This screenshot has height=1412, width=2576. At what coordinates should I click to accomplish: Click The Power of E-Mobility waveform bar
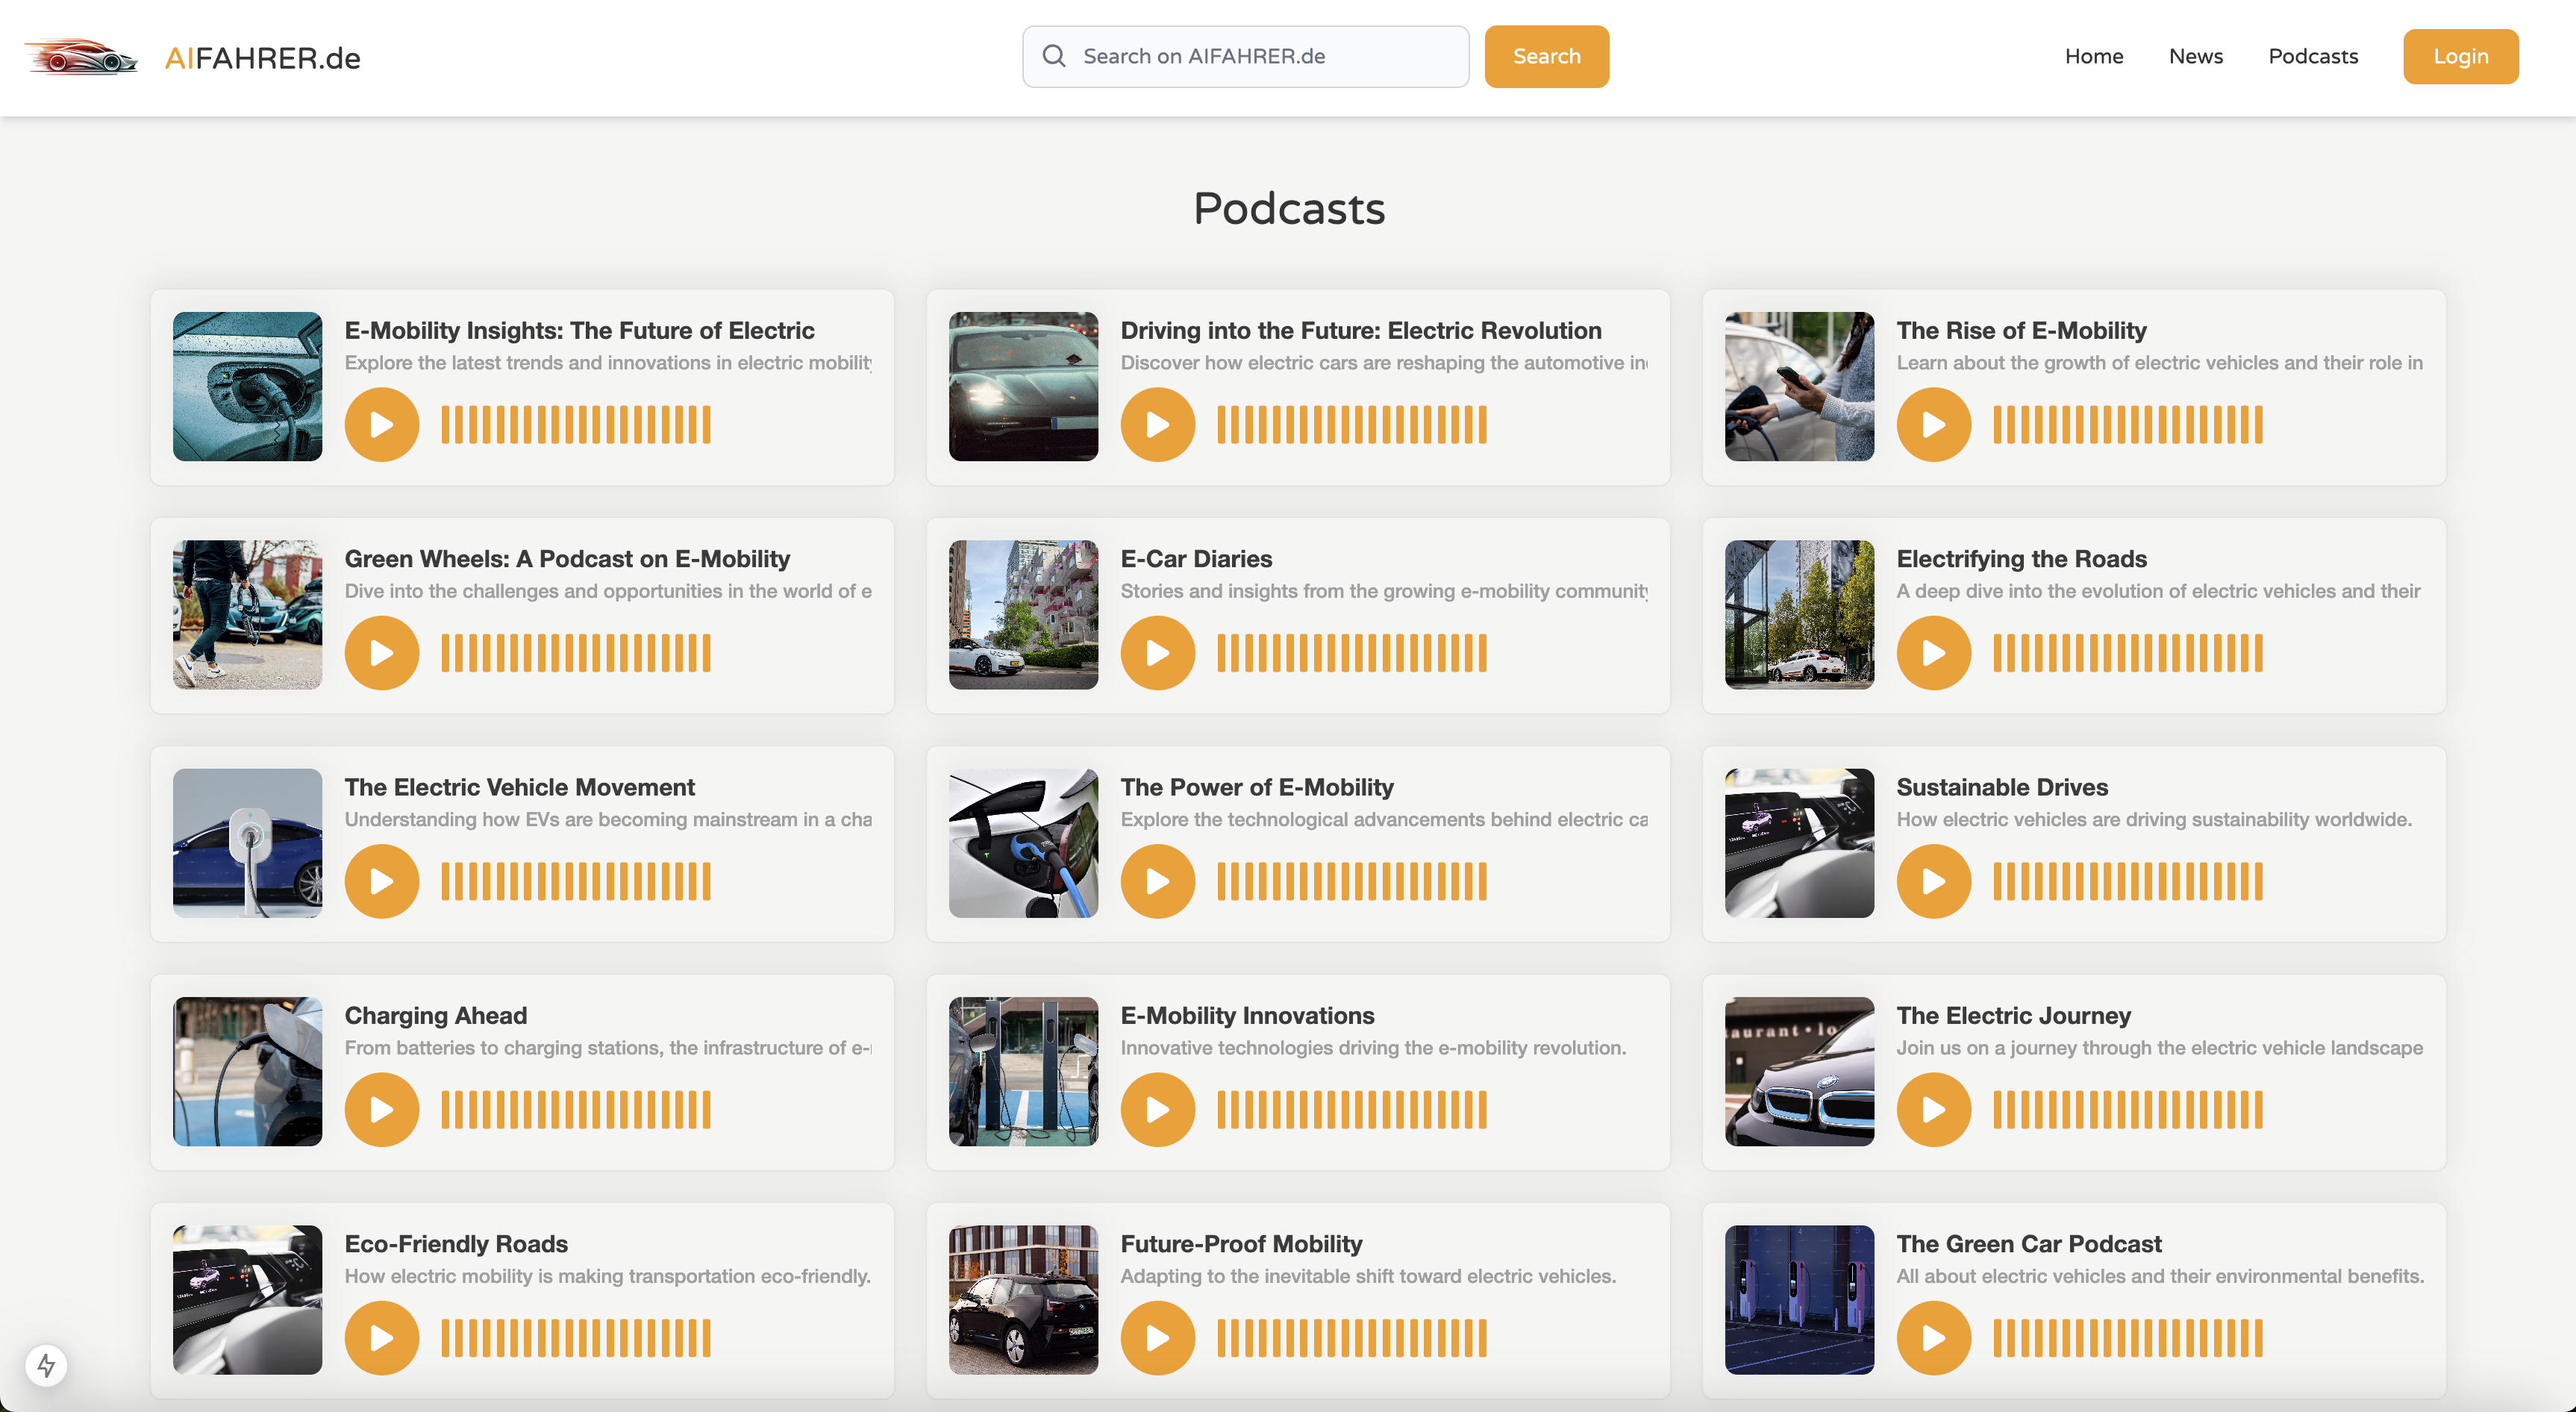point(1351,881)
